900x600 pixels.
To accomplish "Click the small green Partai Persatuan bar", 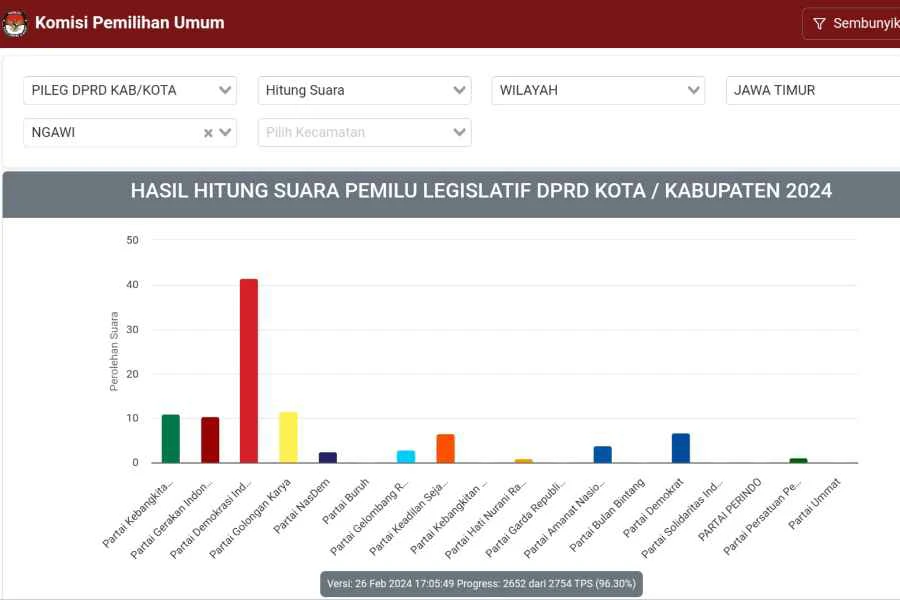I will [x=798, y=460].
